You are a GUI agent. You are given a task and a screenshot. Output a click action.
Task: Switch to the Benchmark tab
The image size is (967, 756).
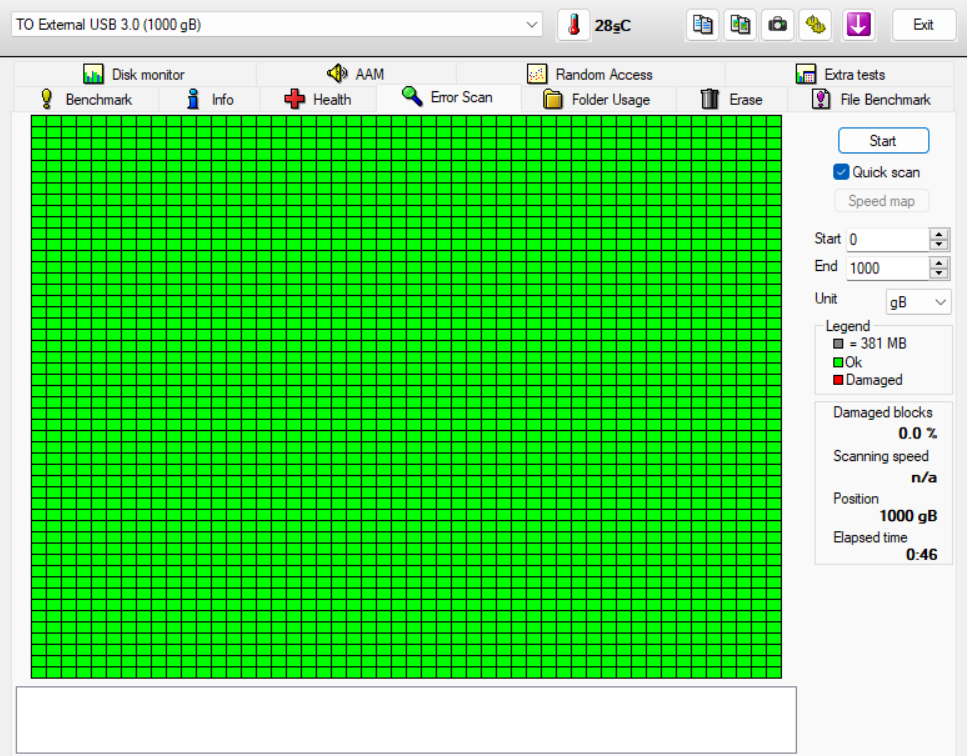[x=86, y=99]
